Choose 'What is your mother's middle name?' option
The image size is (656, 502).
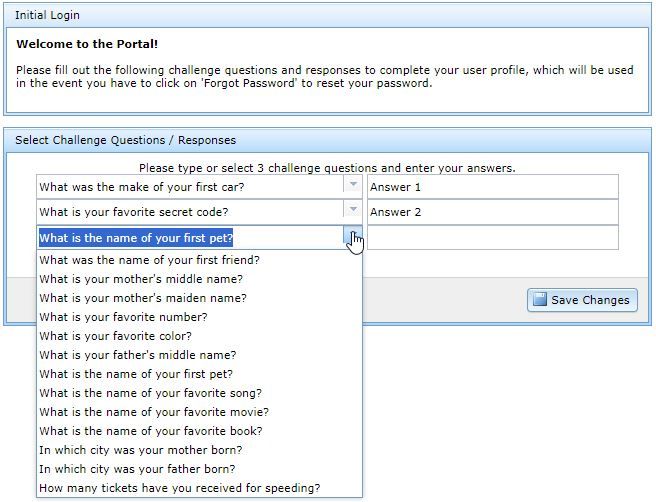pos(141,279)
